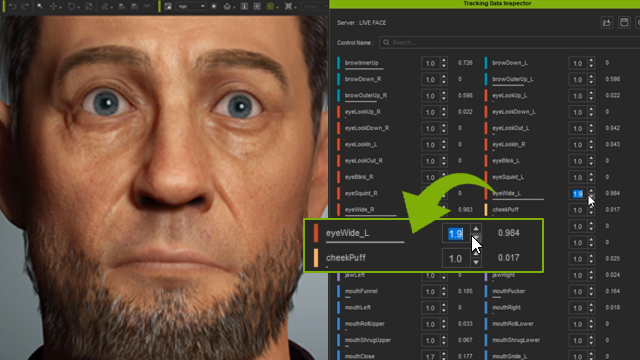
Task: Activate the Move tool in the toolbar
Action: (53, 7)
